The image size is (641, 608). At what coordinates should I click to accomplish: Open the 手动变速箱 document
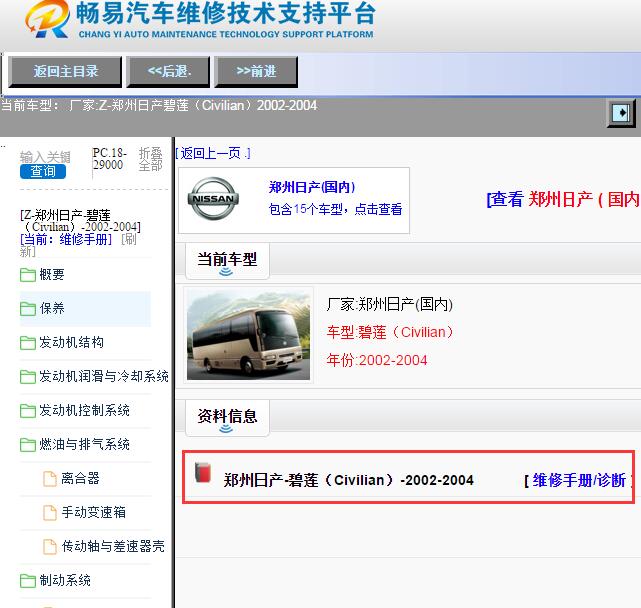click(94, 512)
